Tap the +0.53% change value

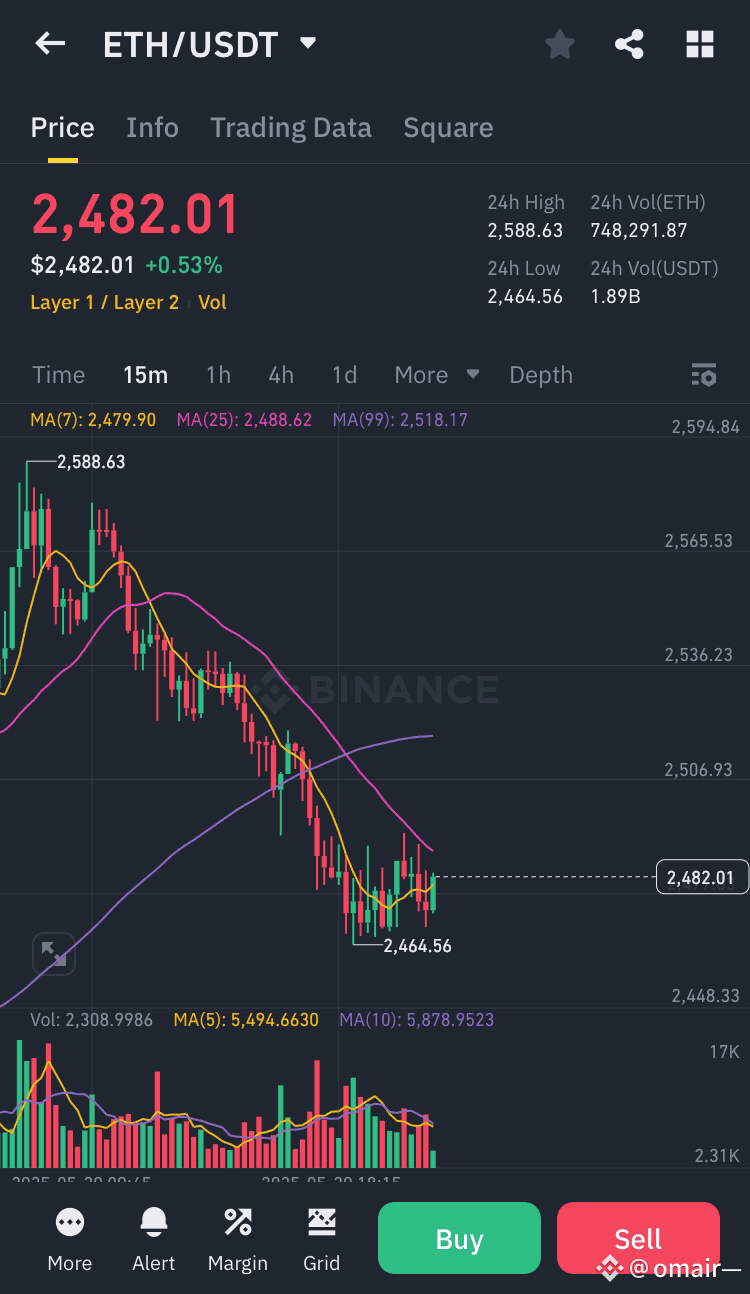tap(183, 265)
